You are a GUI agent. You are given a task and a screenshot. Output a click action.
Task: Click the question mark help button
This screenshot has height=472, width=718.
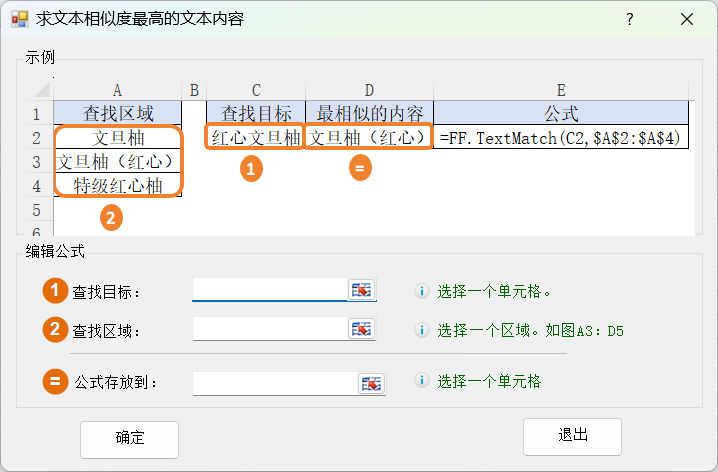(629, 20)
